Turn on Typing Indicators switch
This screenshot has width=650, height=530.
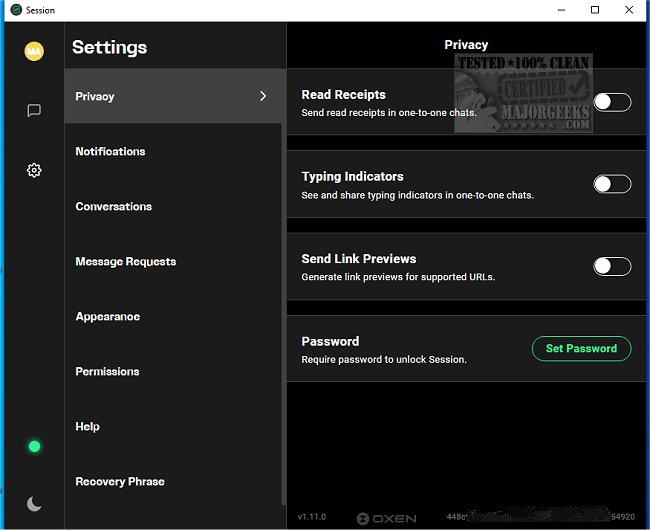[x=612, y=184]
